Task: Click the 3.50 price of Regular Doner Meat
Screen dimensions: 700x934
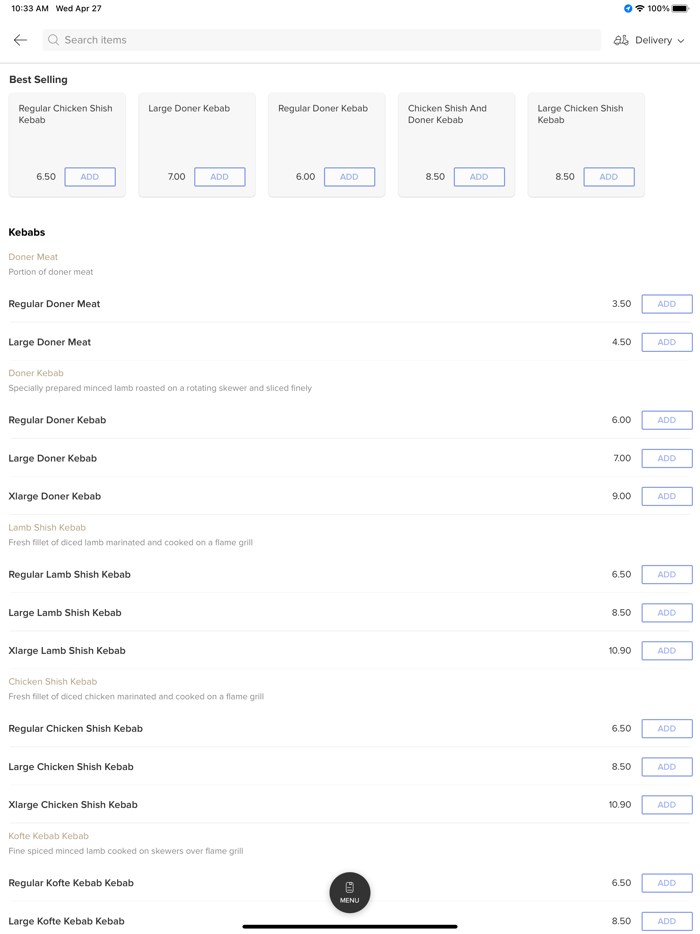Action: click(x=621, y=304)
